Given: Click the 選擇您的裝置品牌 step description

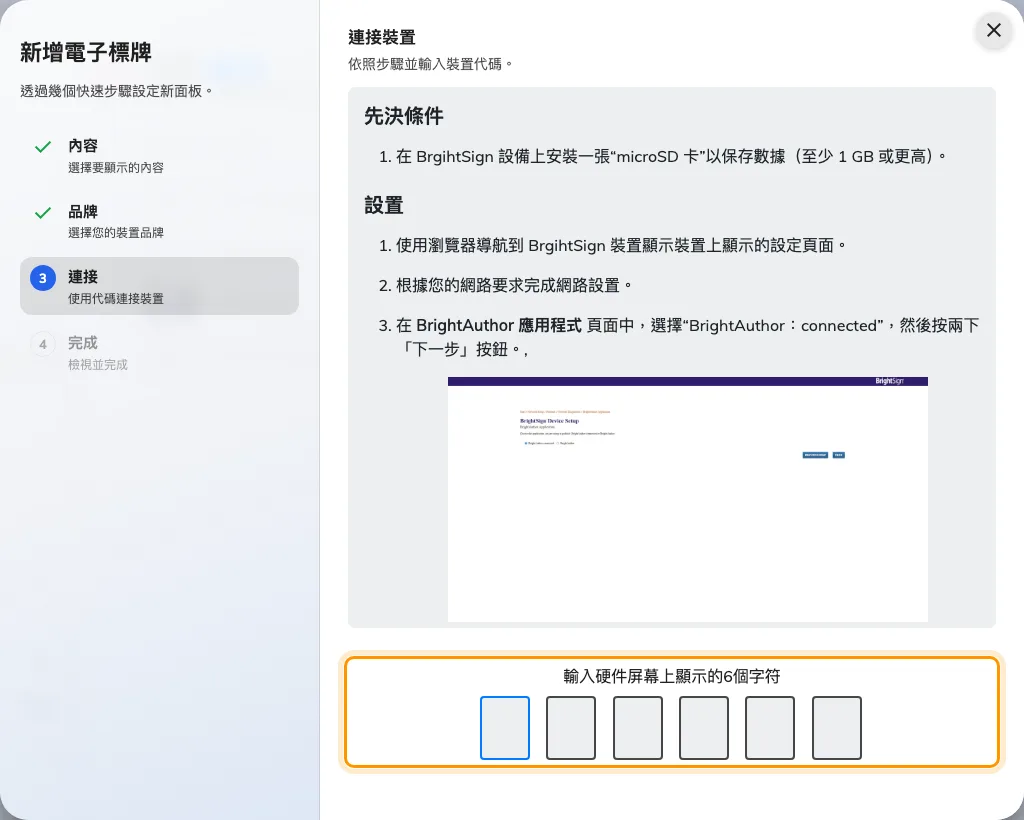Looking at the screenshot, I should click(116, 233).
